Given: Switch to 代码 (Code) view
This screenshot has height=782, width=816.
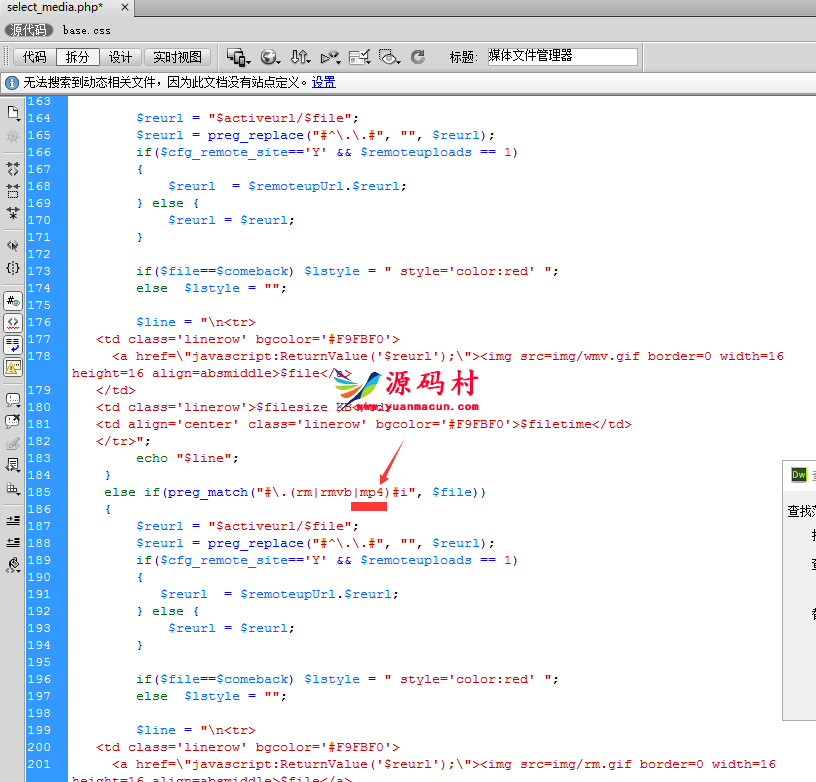Looking at the screenshot, I should click(x=34, y=57).
